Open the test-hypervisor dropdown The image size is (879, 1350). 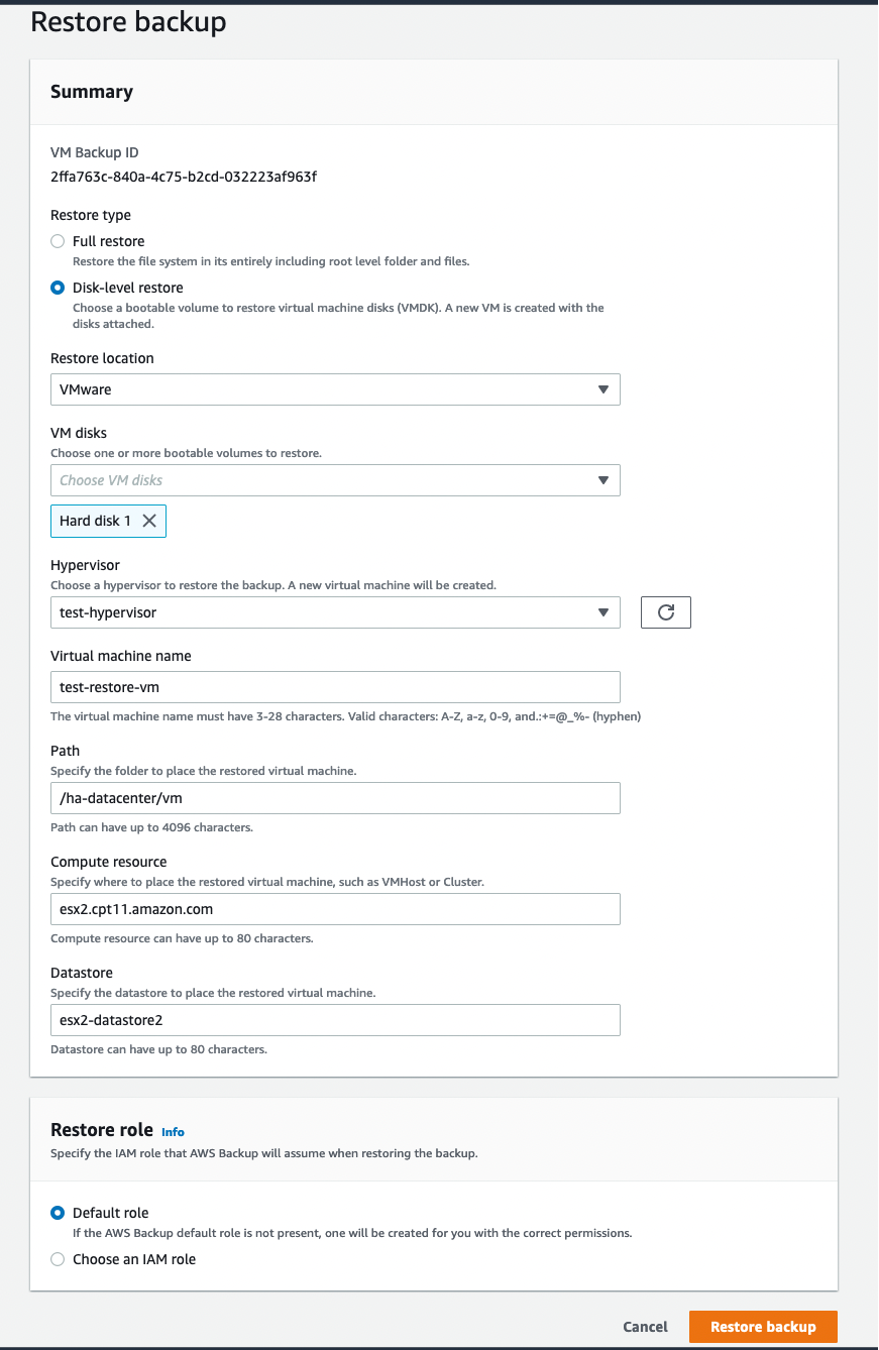[x=335, y=612]
